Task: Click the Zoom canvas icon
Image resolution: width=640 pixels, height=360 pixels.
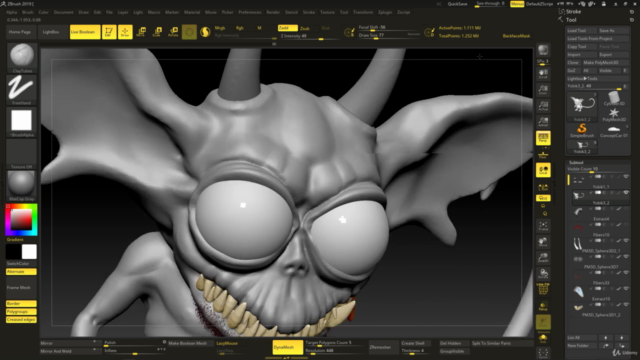Action: tap(543, 90)
